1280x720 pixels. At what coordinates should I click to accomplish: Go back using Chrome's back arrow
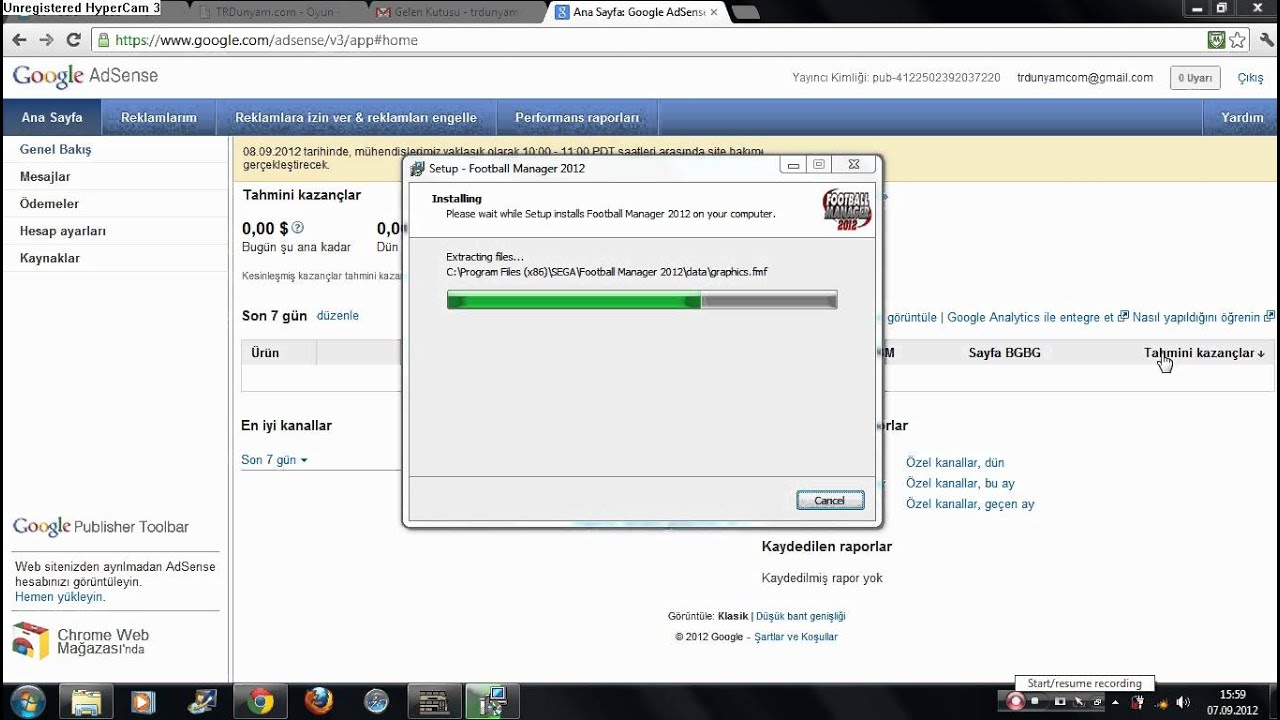(x=19, y=40)
